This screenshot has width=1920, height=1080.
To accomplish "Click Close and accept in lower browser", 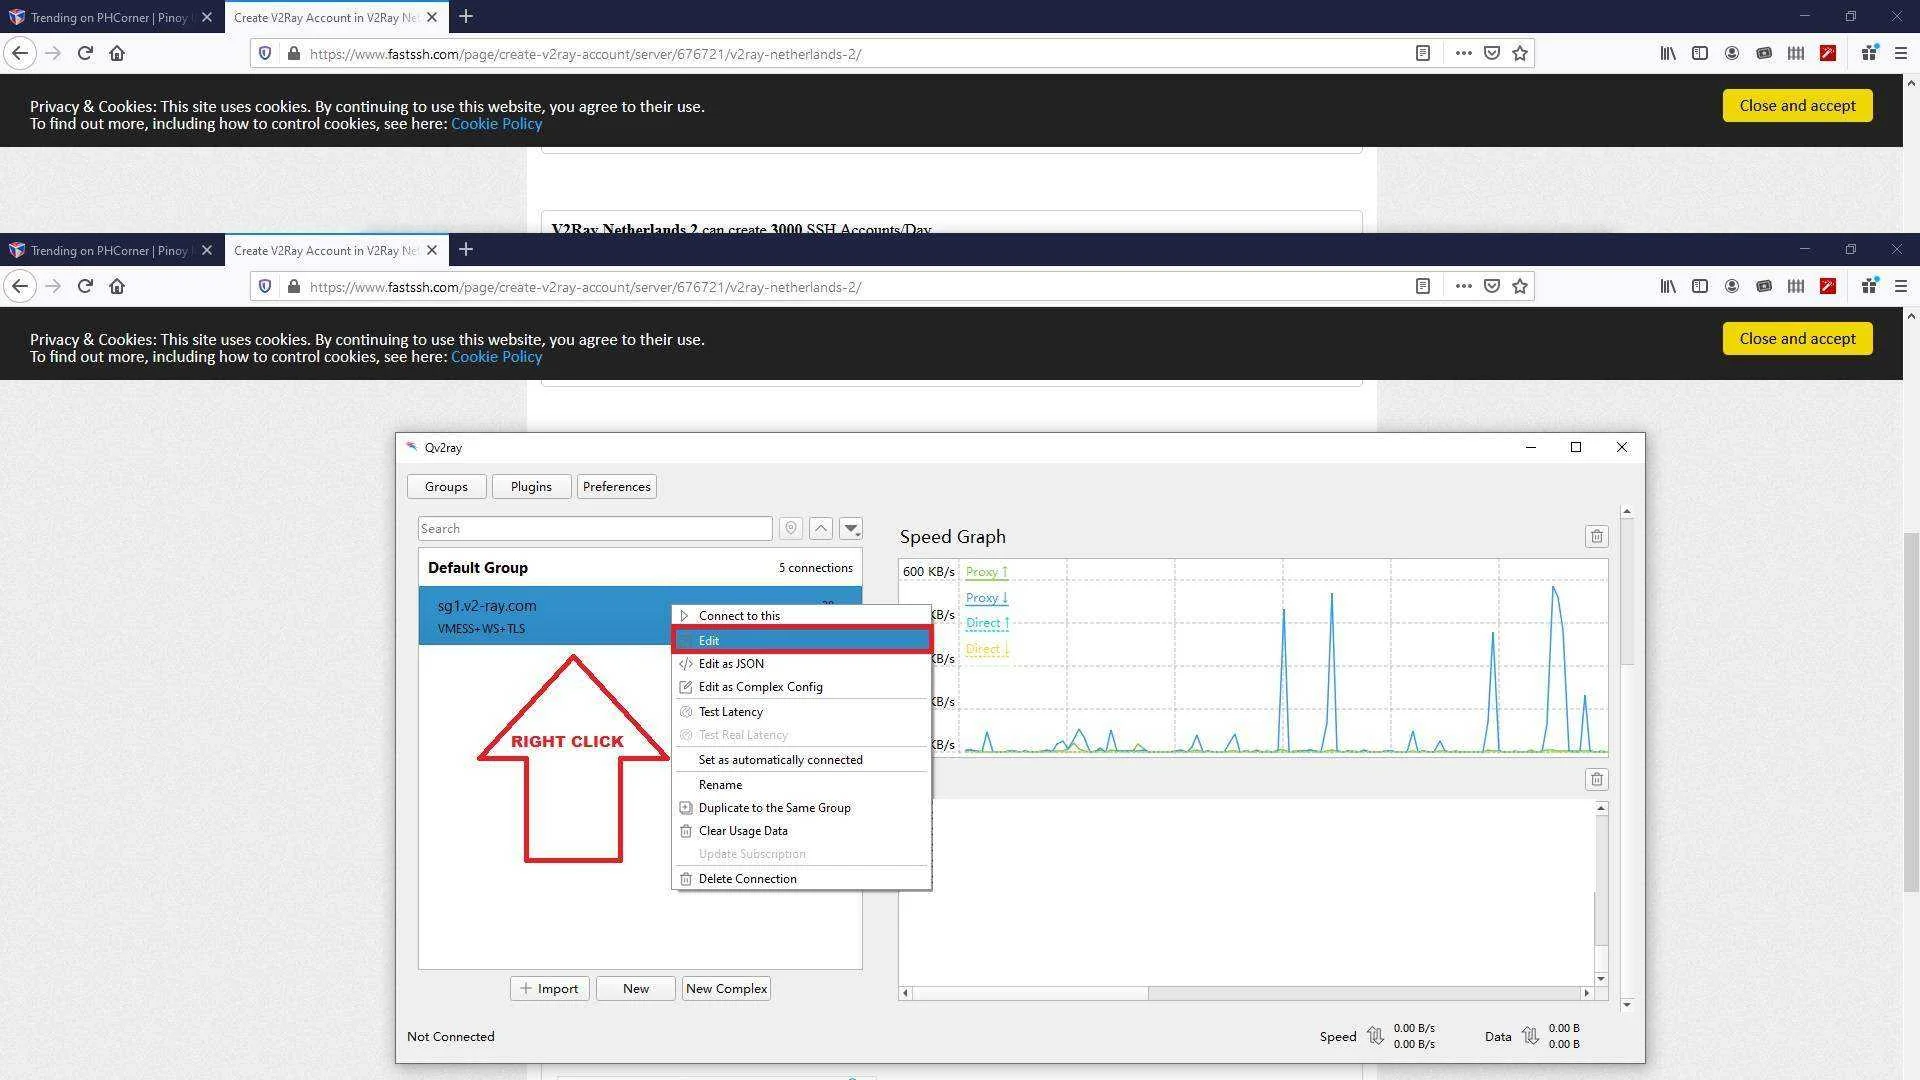I will [x=1797, y=339].
